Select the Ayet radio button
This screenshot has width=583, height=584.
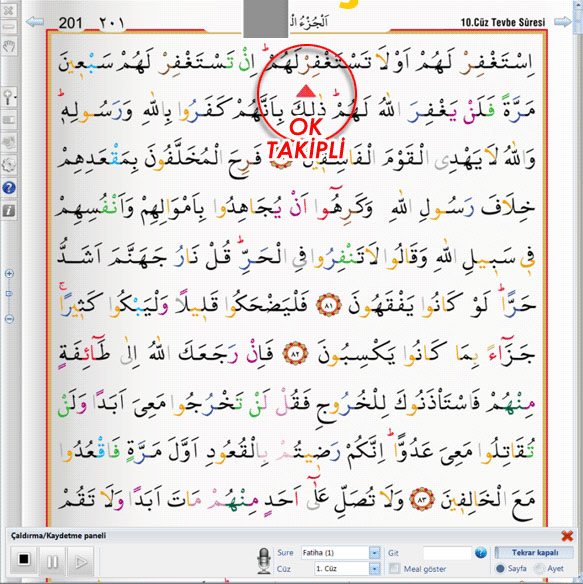pos(539,568)
